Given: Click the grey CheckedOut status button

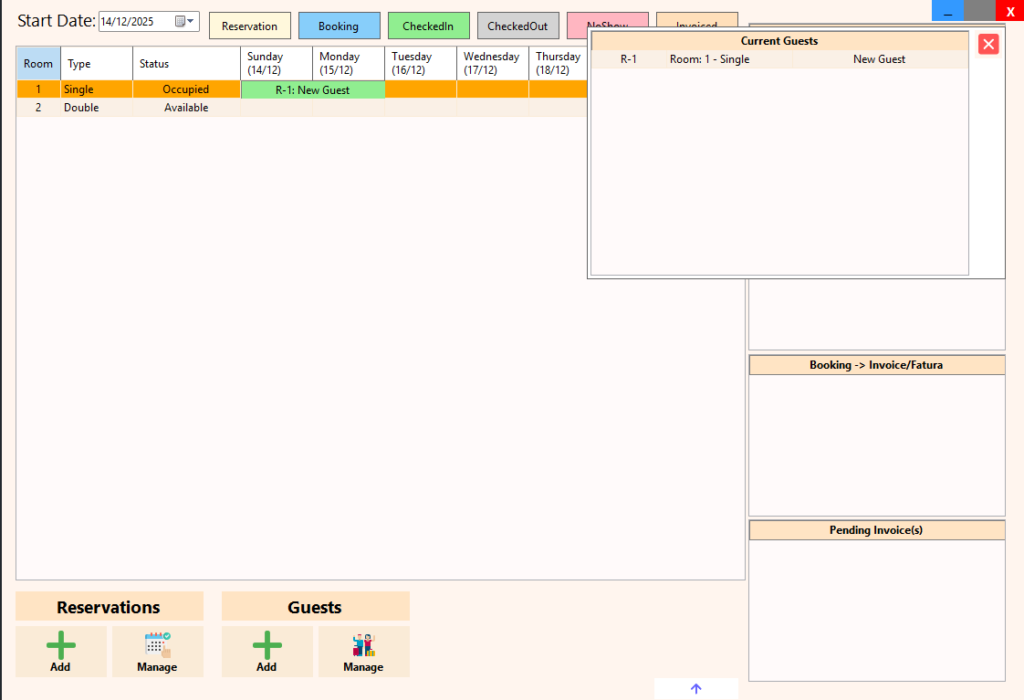Looking at the screenshot, I should (517, 26).
